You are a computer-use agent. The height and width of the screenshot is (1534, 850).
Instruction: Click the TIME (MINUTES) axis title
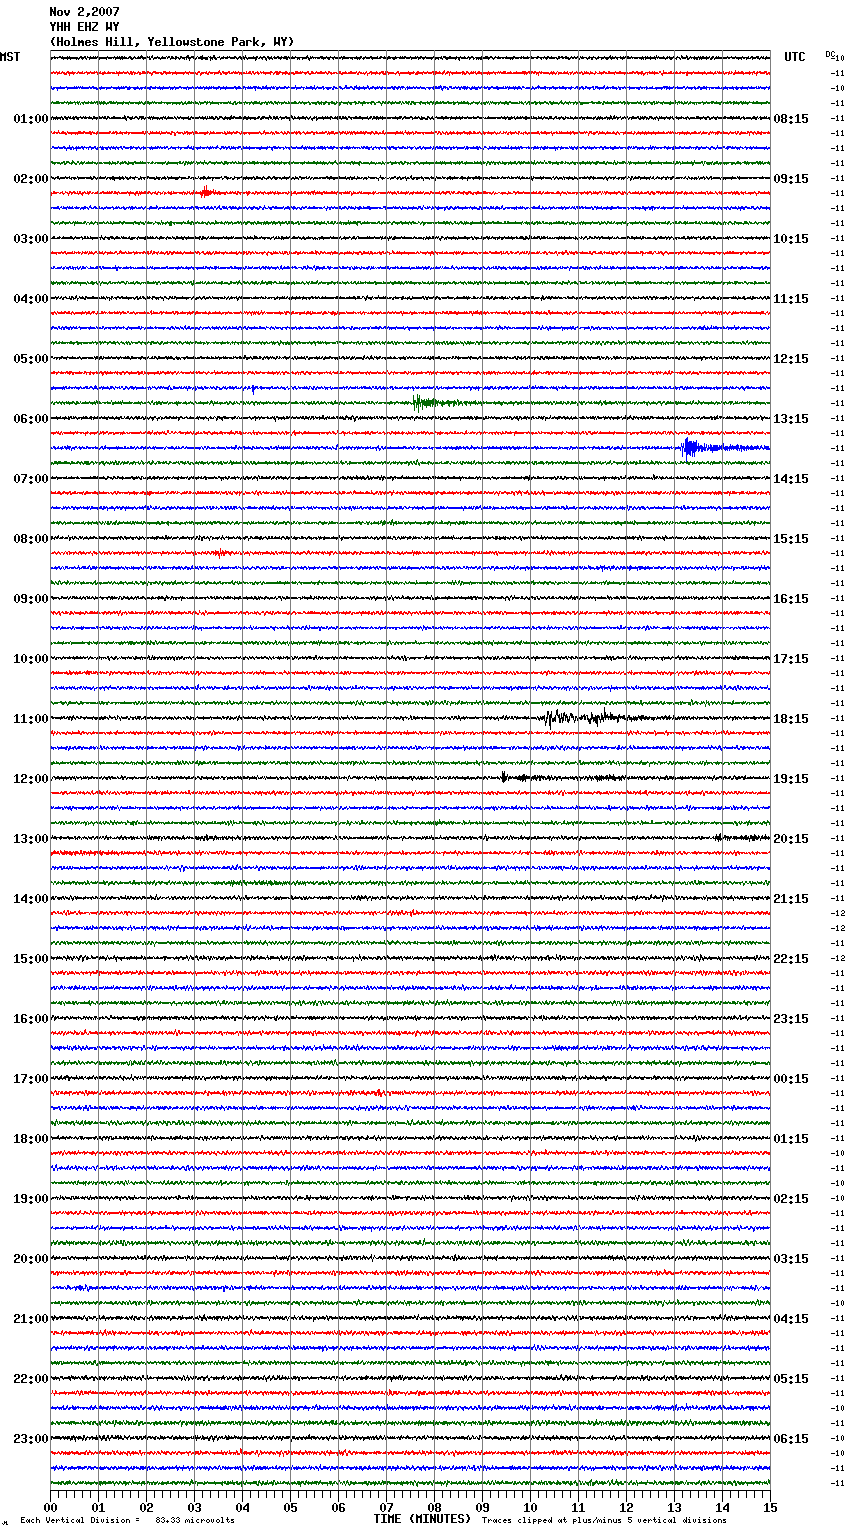pyautogui.click(x=422, y=1519)
